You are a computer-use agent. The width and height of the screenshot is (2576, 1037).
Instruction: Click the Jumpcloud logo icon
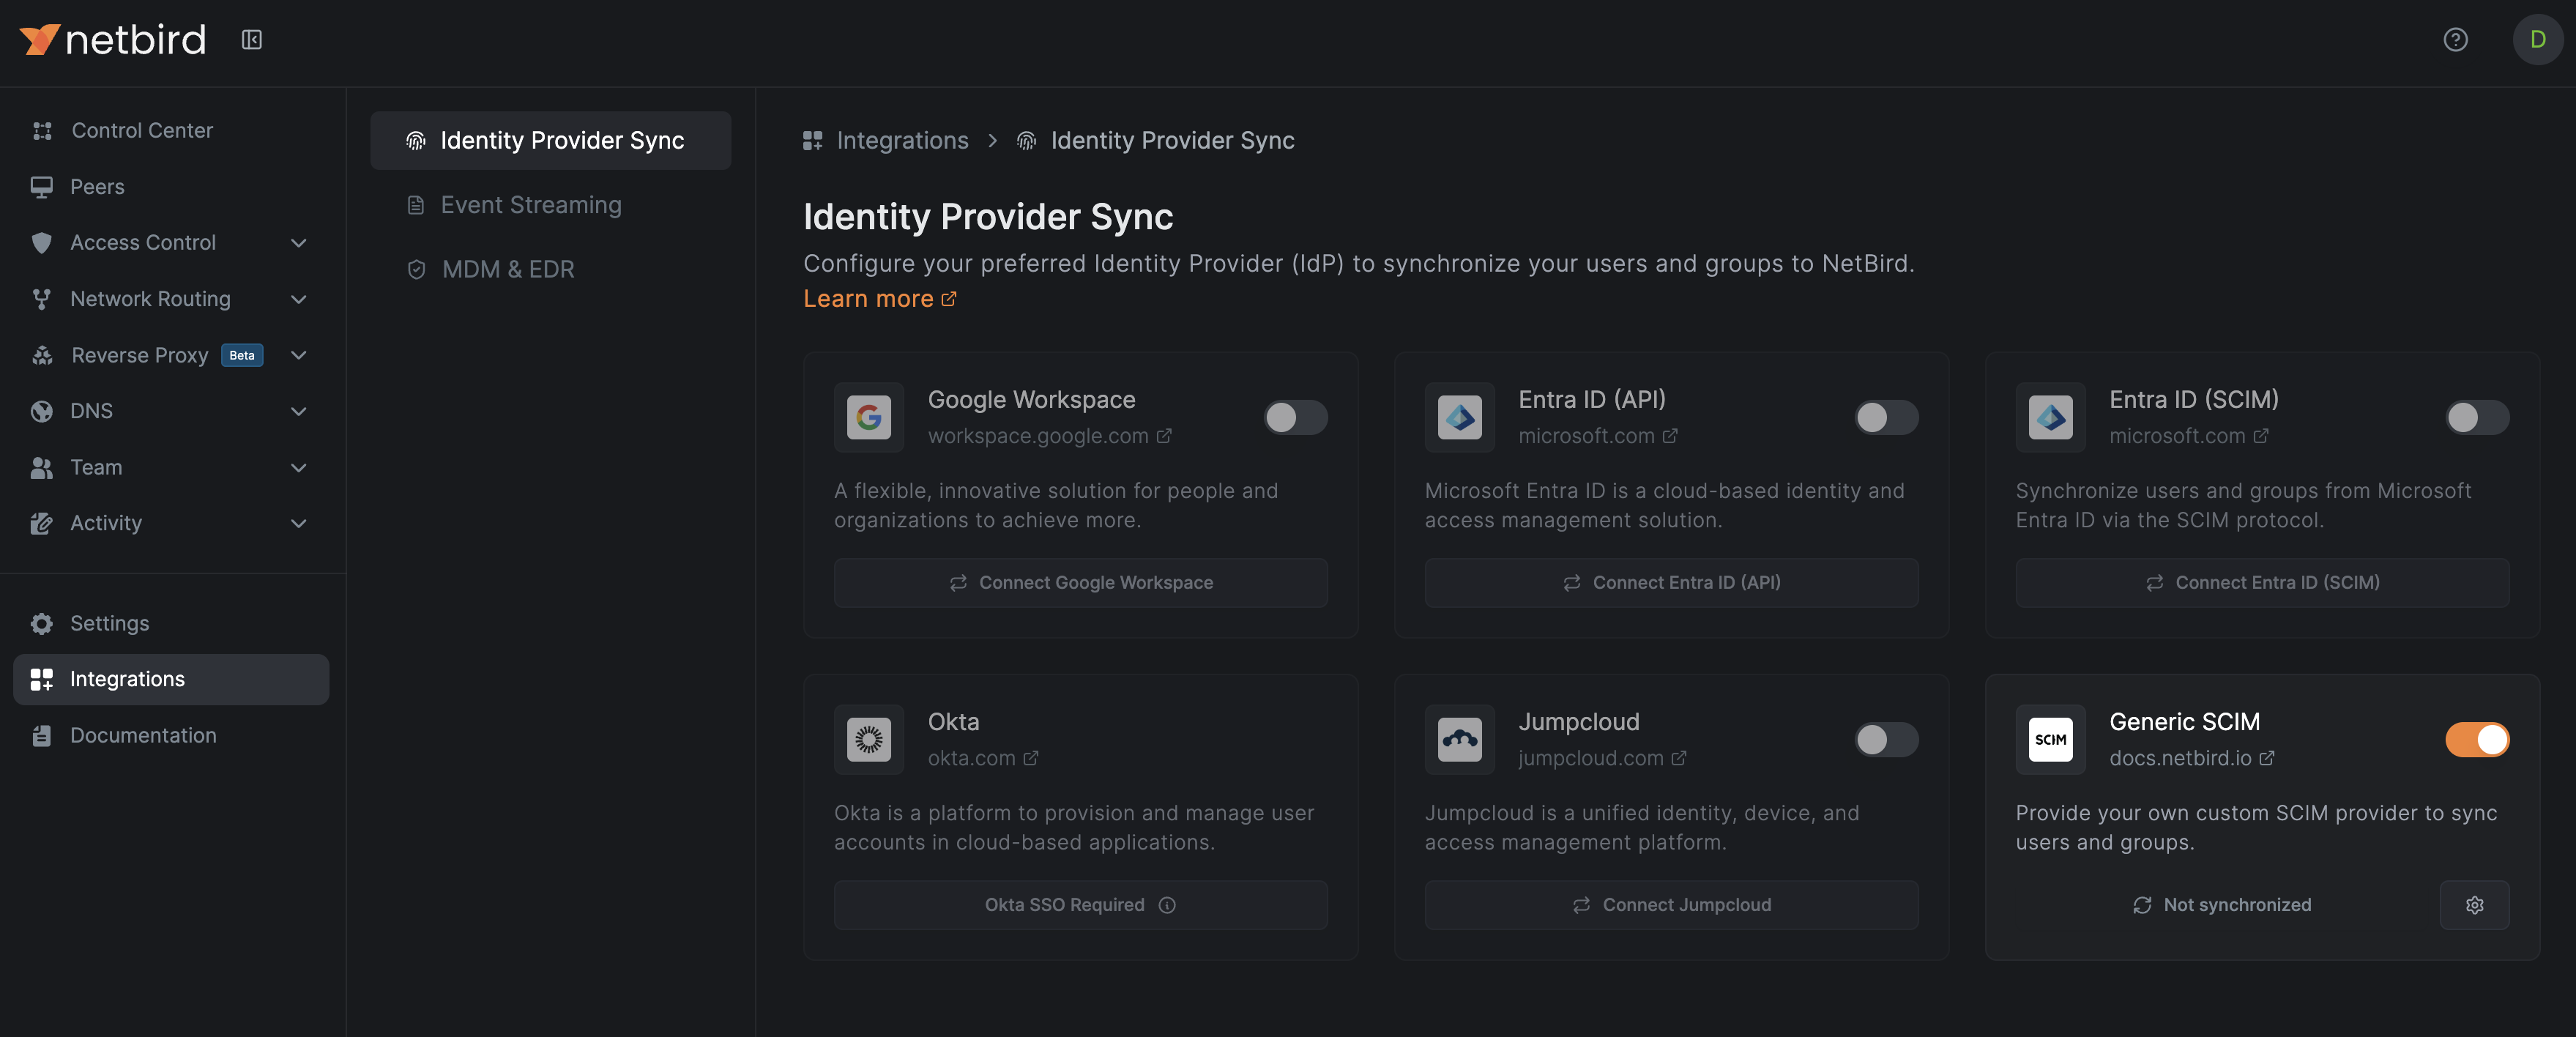[1459, 739]
